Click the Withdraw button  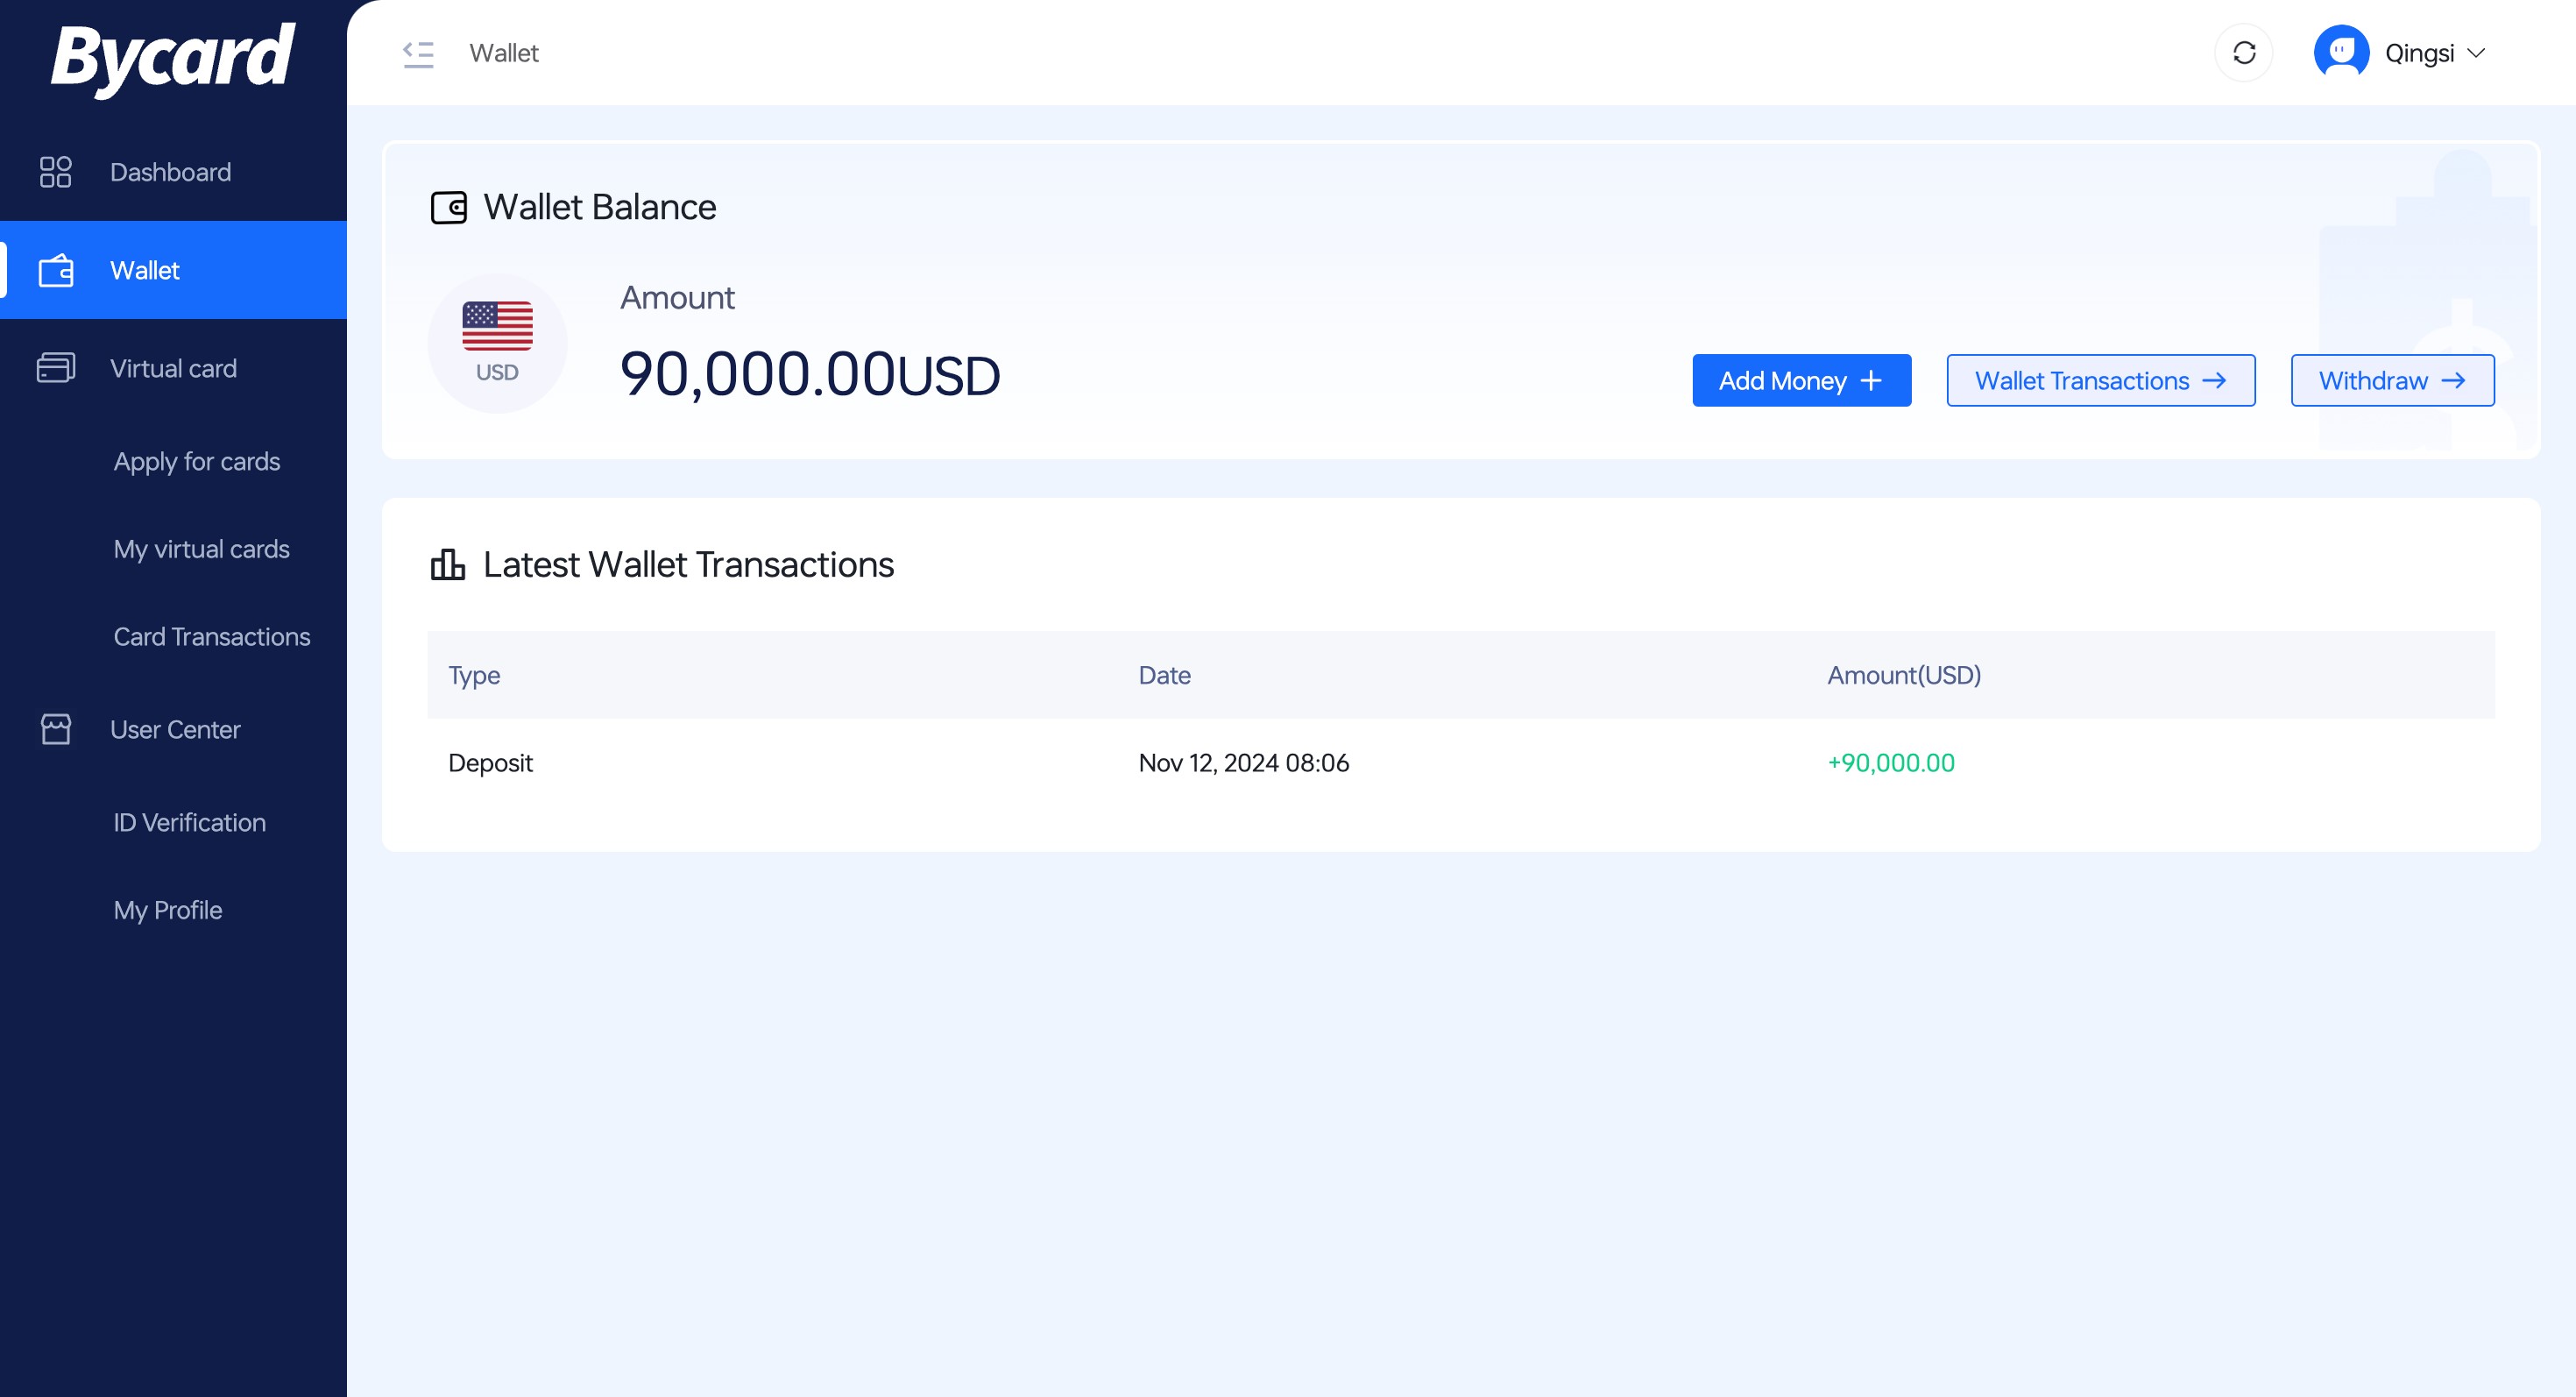(2392, 380)
